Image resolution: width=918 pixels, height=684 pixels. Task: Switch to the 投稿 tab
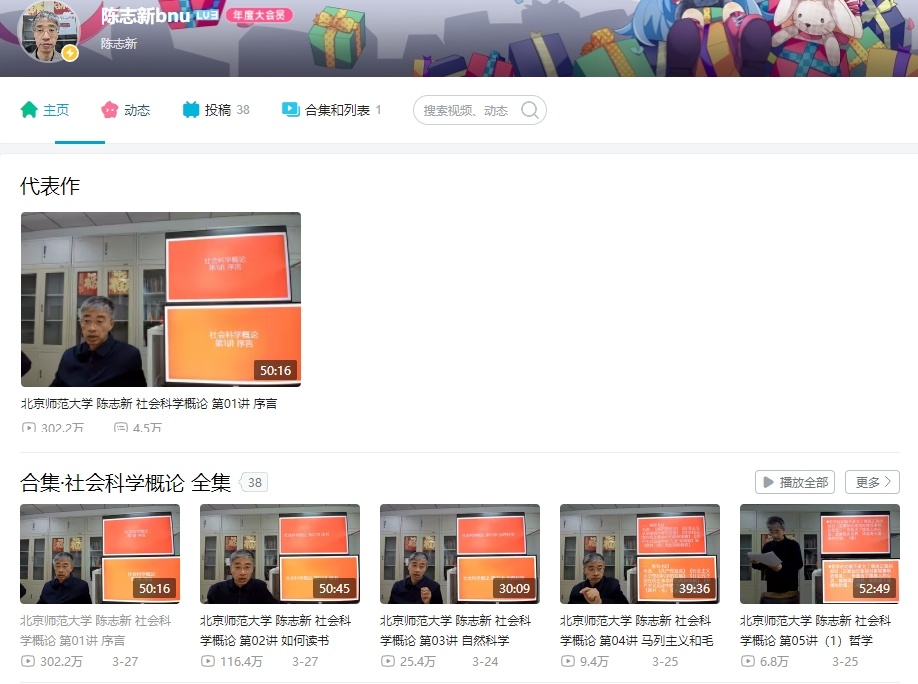click(217, 110)
